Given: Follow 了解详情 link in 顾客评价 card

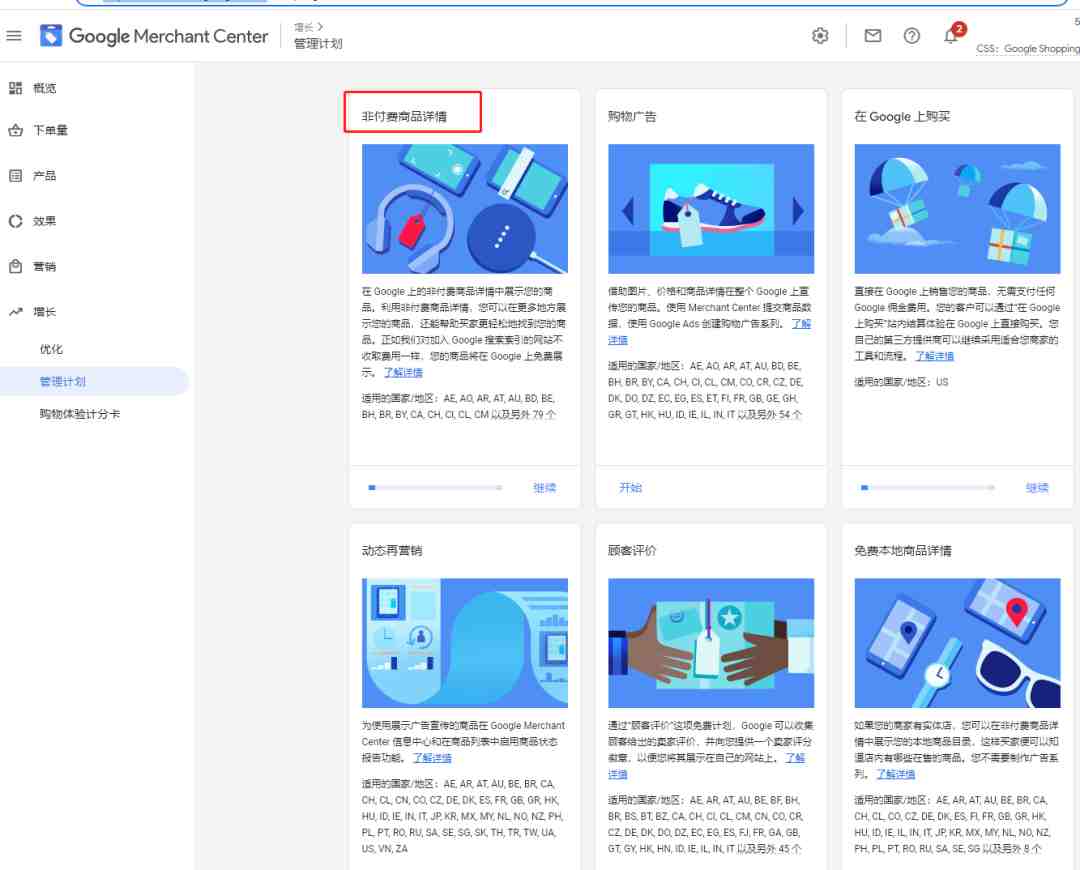Looking at the screenshot, I should coord(796,758).
